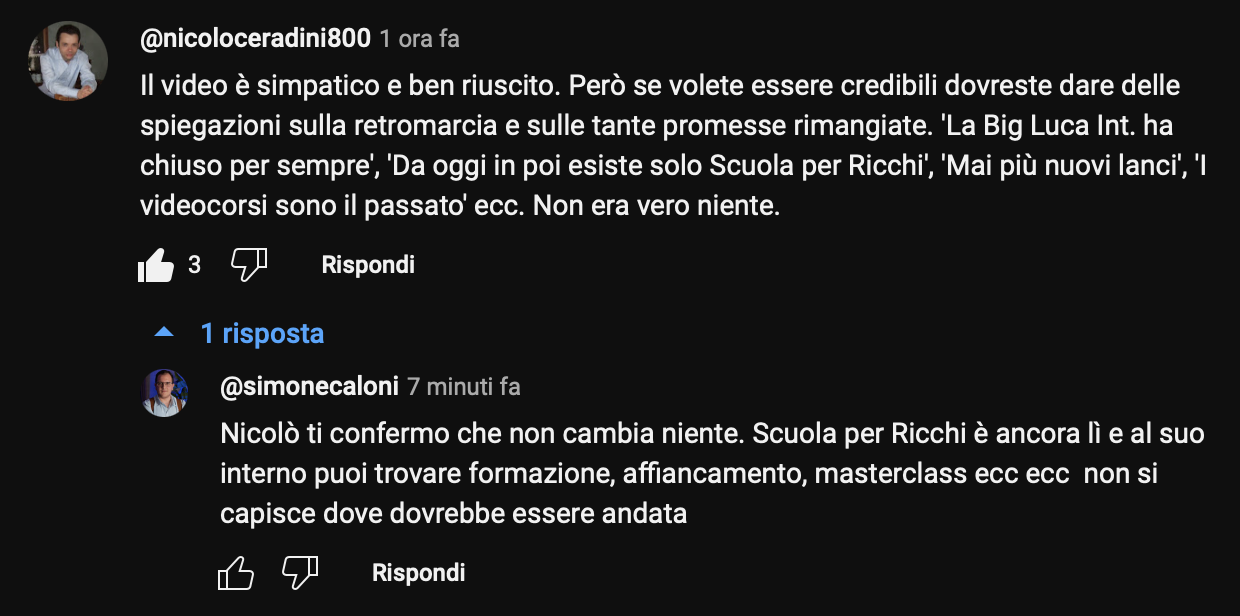Click the like count showing 3

[195, 265]
